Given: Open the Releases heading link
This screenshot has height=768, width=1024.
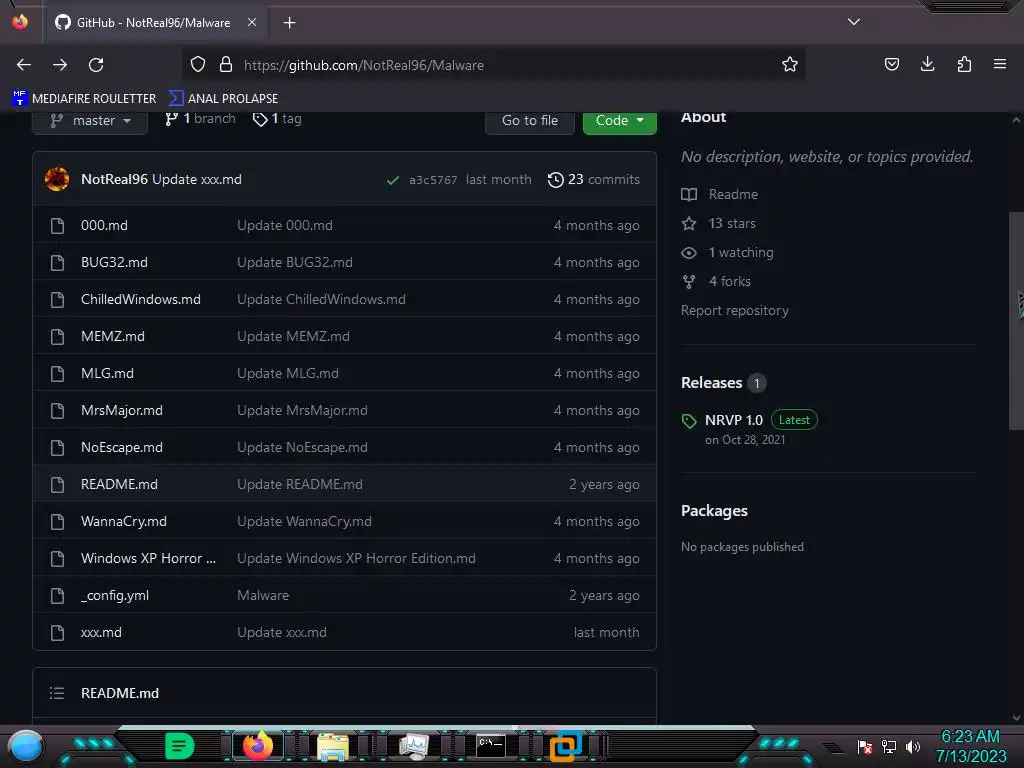Looking at the screenshot, I should coord(711,383).
